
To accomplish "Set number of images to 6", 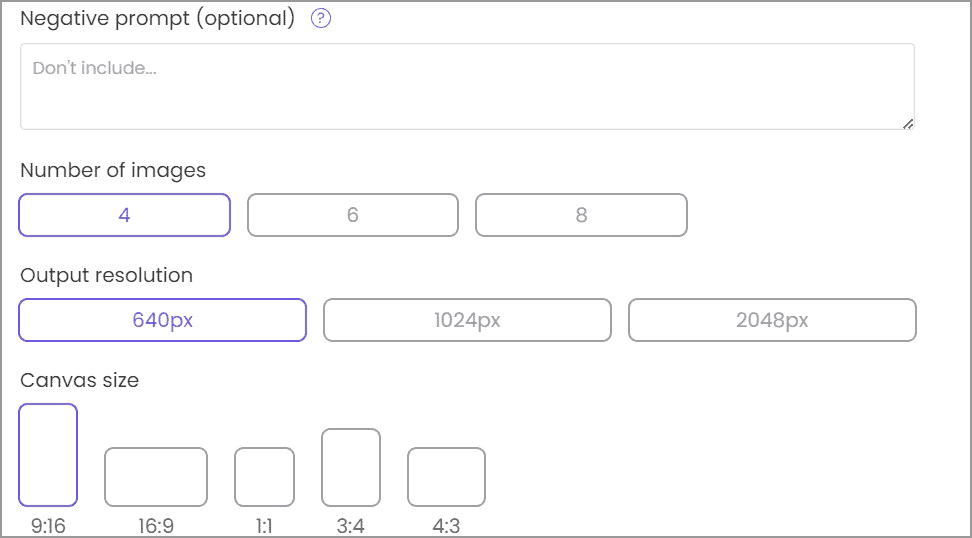I will pyautogui.click(x=353, y=215).
